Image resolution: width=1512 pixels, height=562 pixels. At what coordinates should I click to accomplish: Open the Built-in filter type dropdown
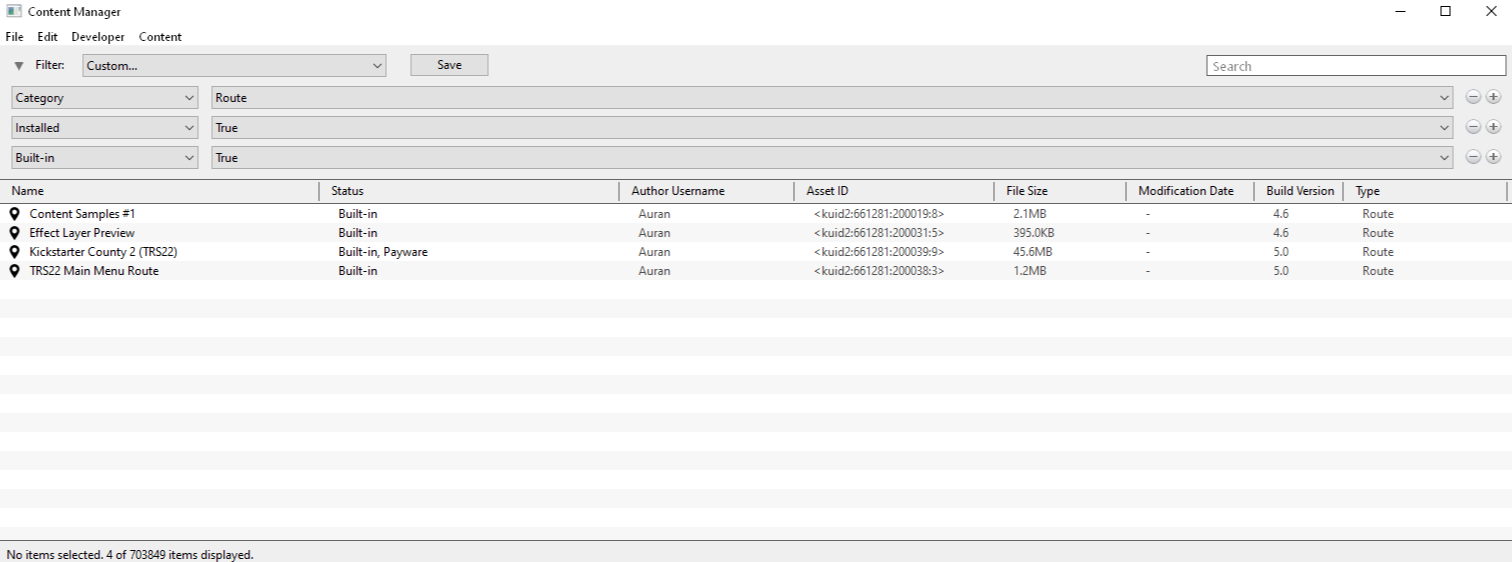pos(104,158)
